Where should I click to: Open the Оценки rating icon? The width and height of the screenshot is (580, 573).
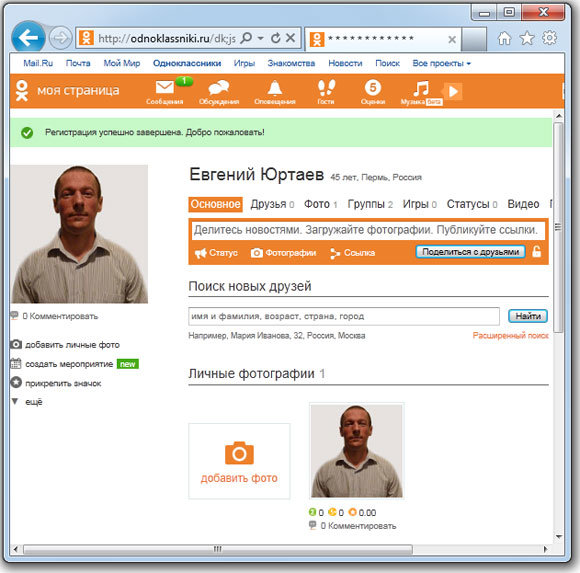372,88
